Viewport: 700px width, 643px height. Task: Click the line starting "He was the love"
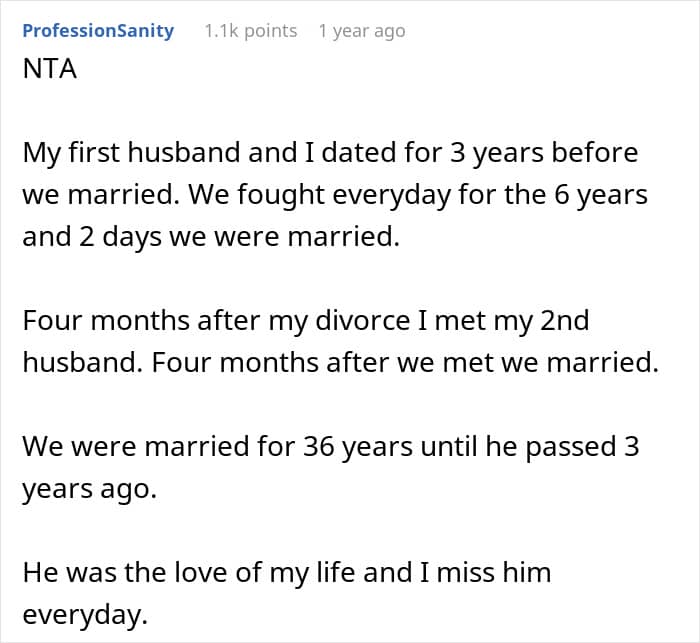[x=286, y=572]
